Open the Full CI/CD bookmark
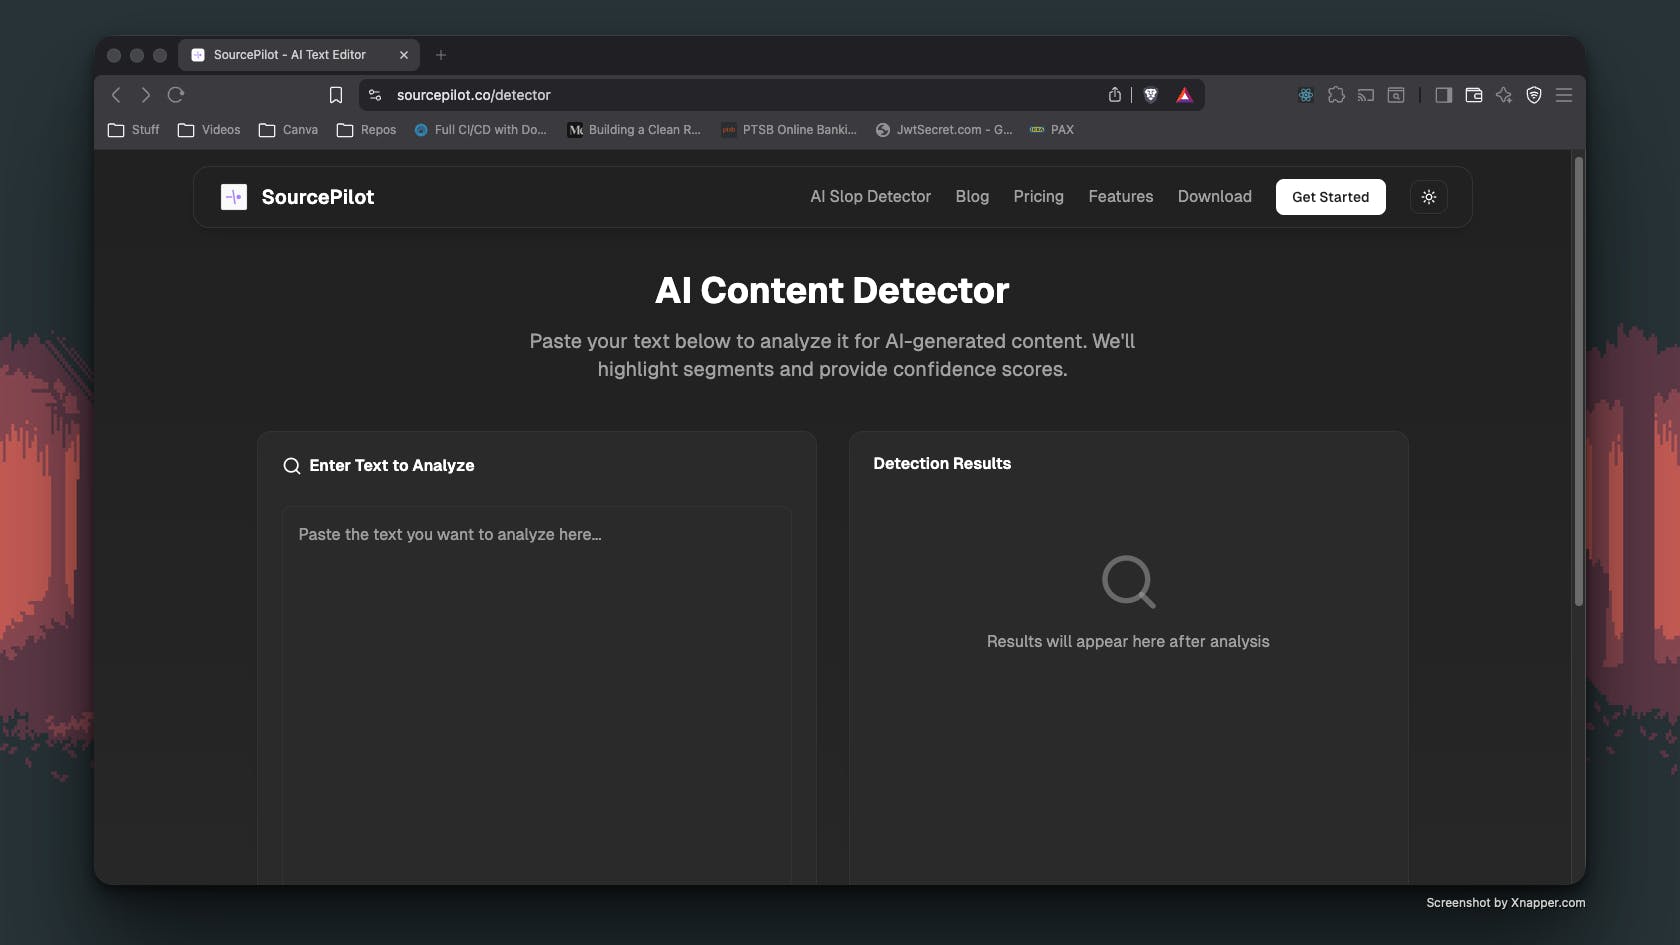Screen dimensions: 1680x945 tap(480, 130)
